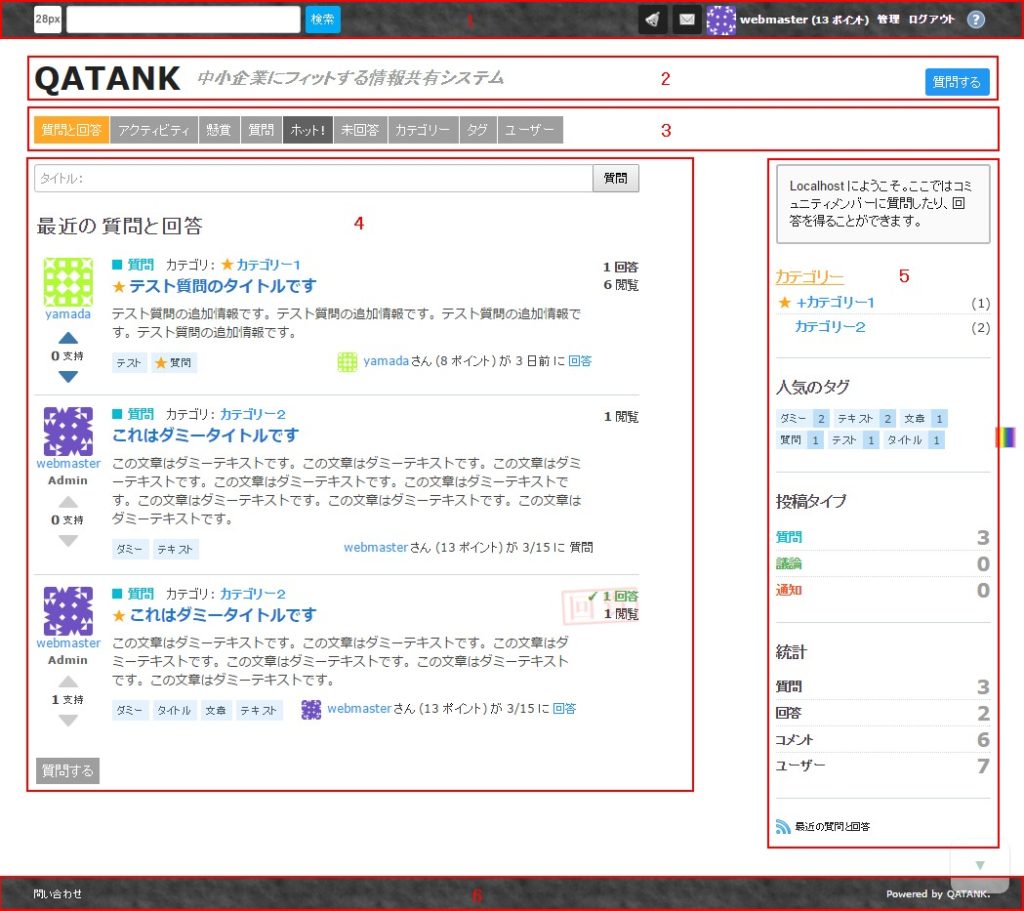Click the small yamada avatar beside answer info
The height and width of the screenshot is (911, 1024).
click(347, 361)
